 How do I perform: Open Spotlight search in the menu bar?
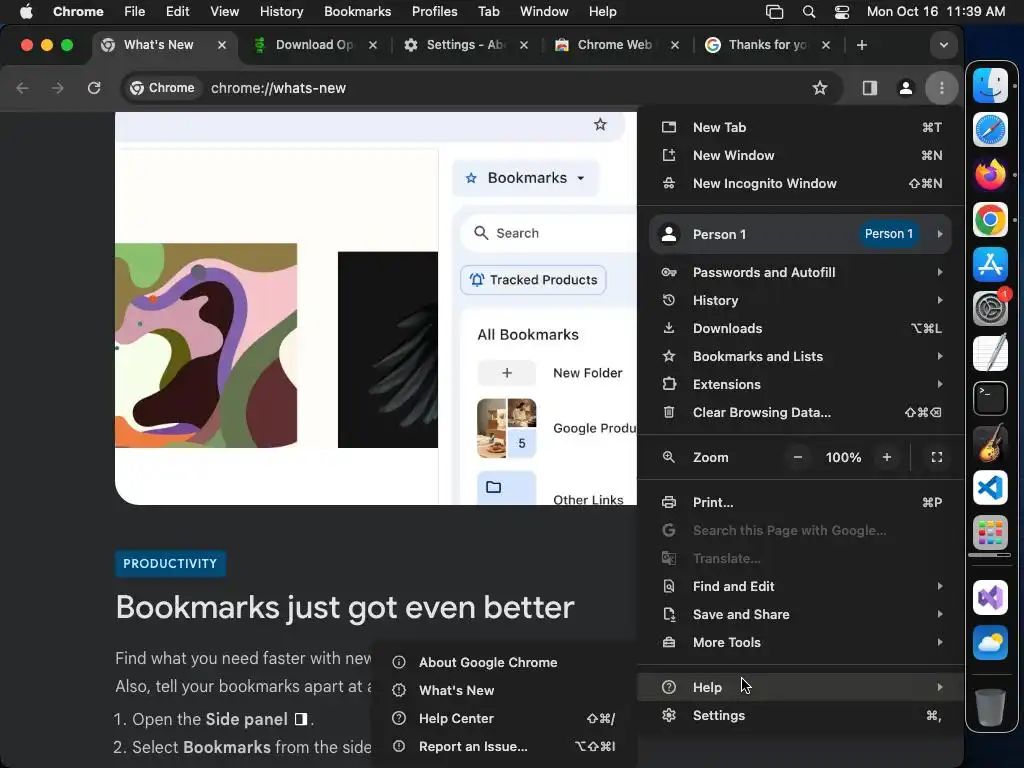(x=808, y=12)
